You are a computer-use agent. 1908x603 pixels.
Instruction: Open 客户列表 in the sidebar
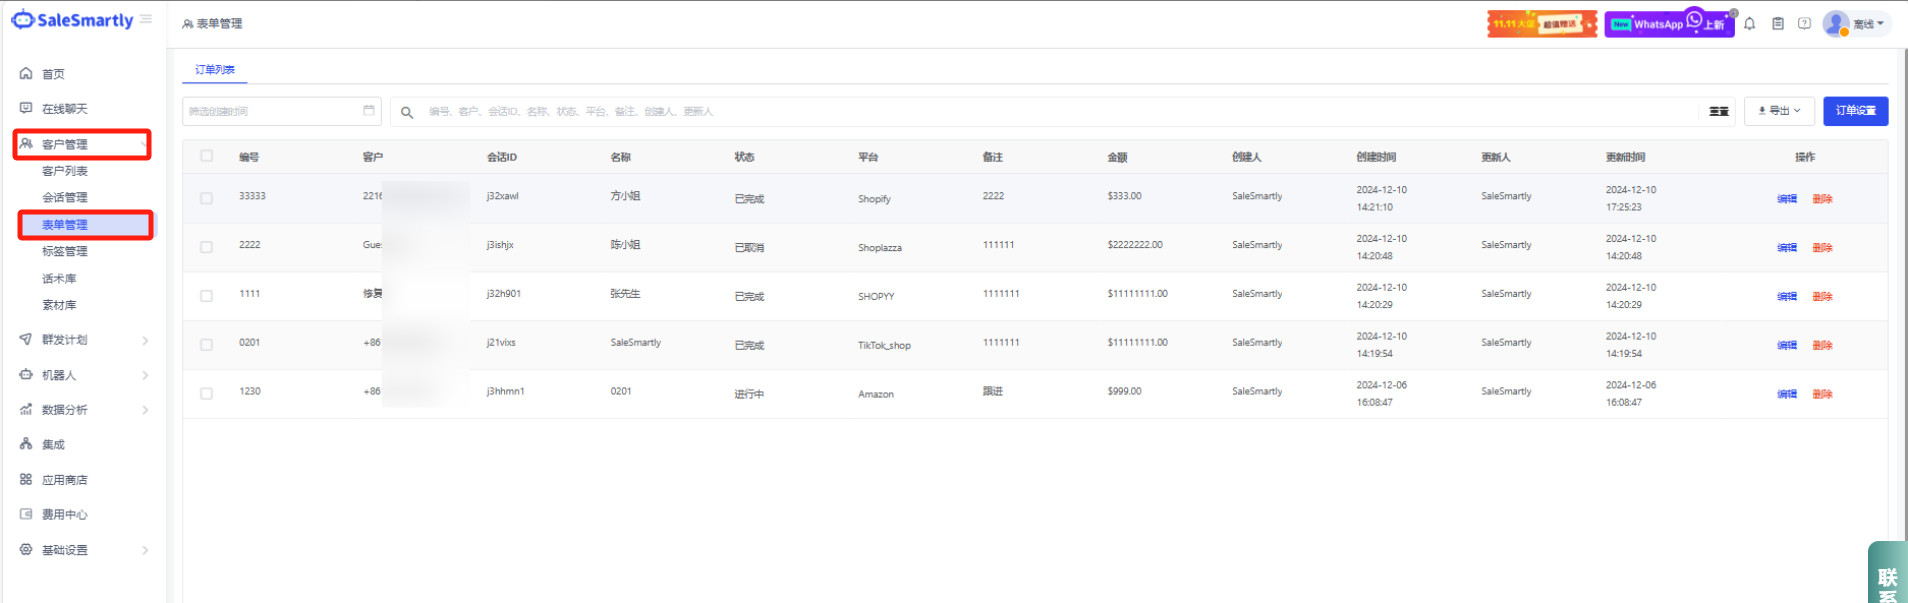coord(65,171)
